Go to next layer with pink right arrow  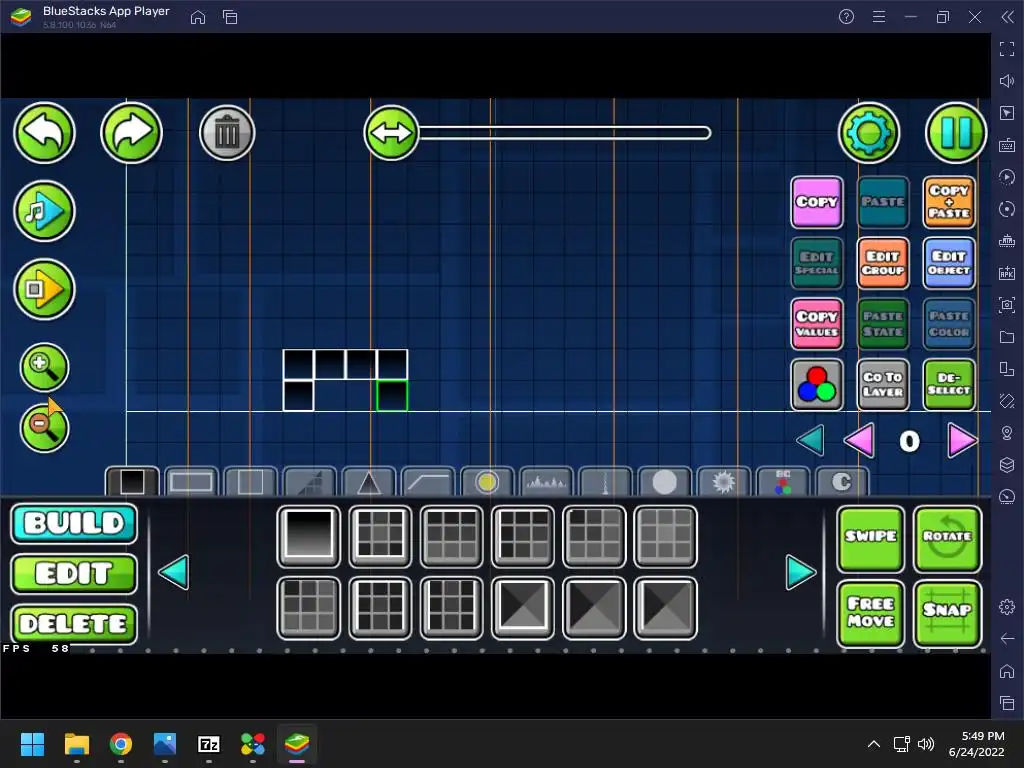tap(962, 441)
